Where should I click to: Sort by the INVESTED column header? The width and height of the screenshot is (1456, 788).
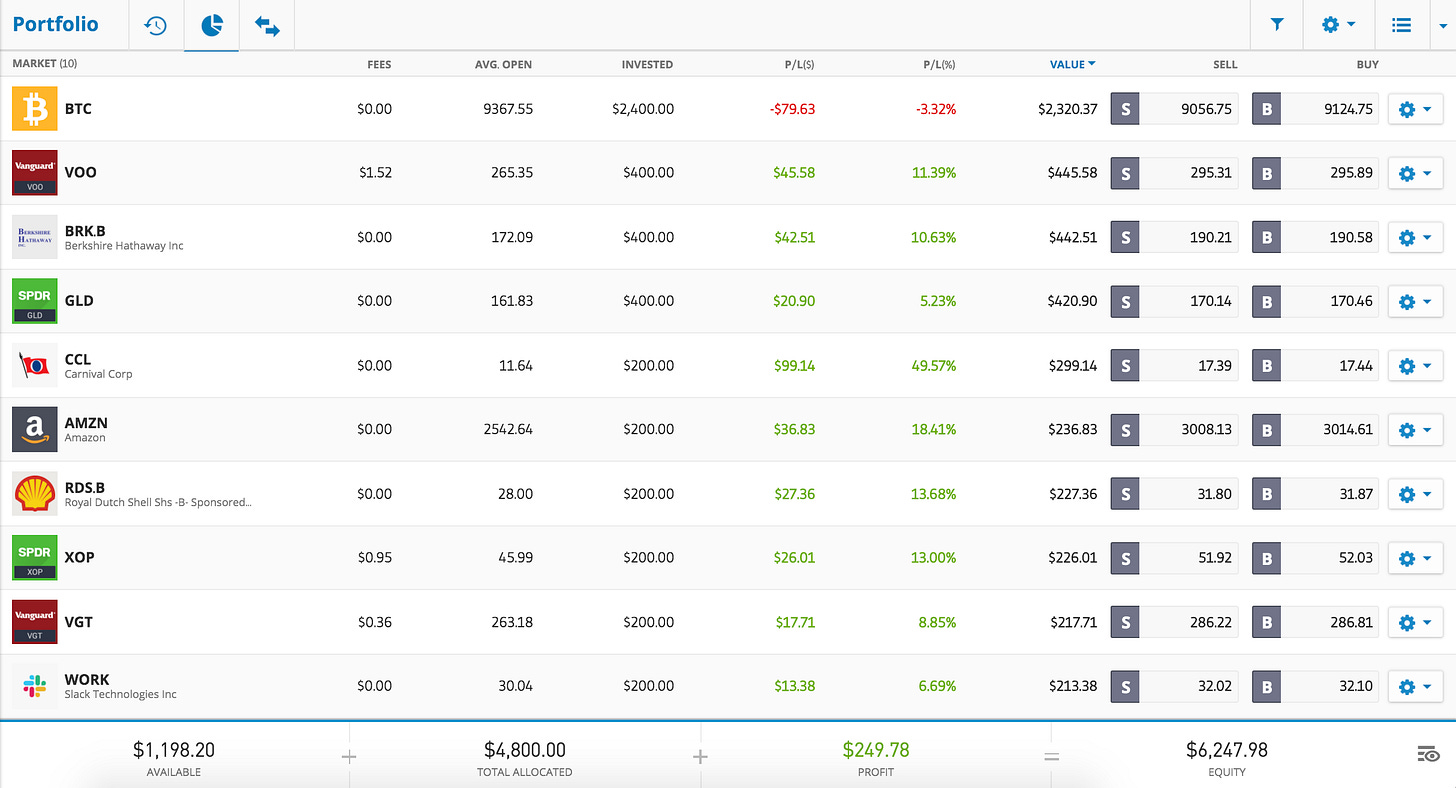point(647,64)
